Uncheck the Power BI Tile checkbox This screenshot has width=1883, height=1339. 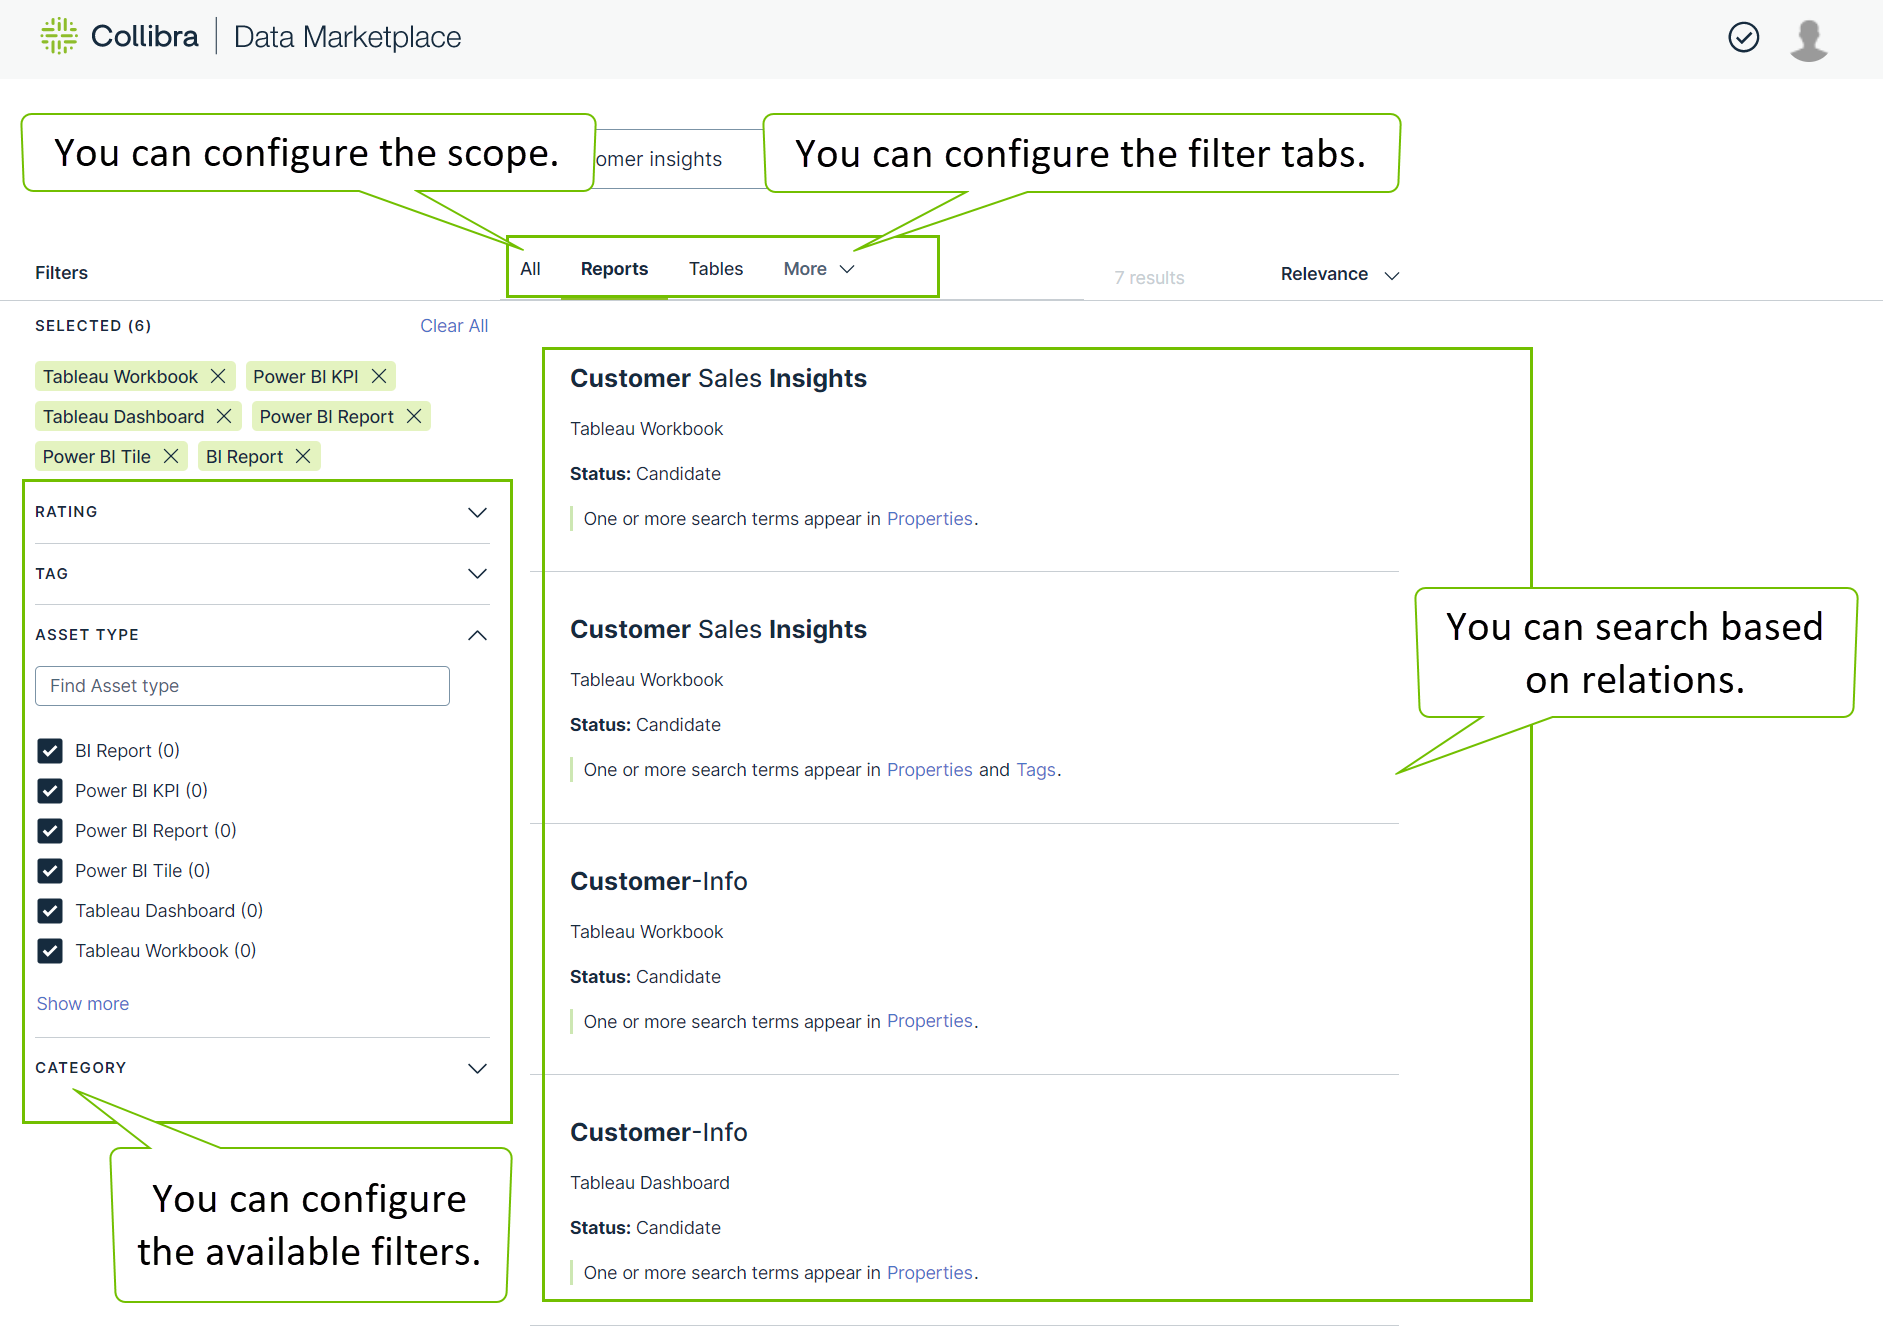point(50,871)
